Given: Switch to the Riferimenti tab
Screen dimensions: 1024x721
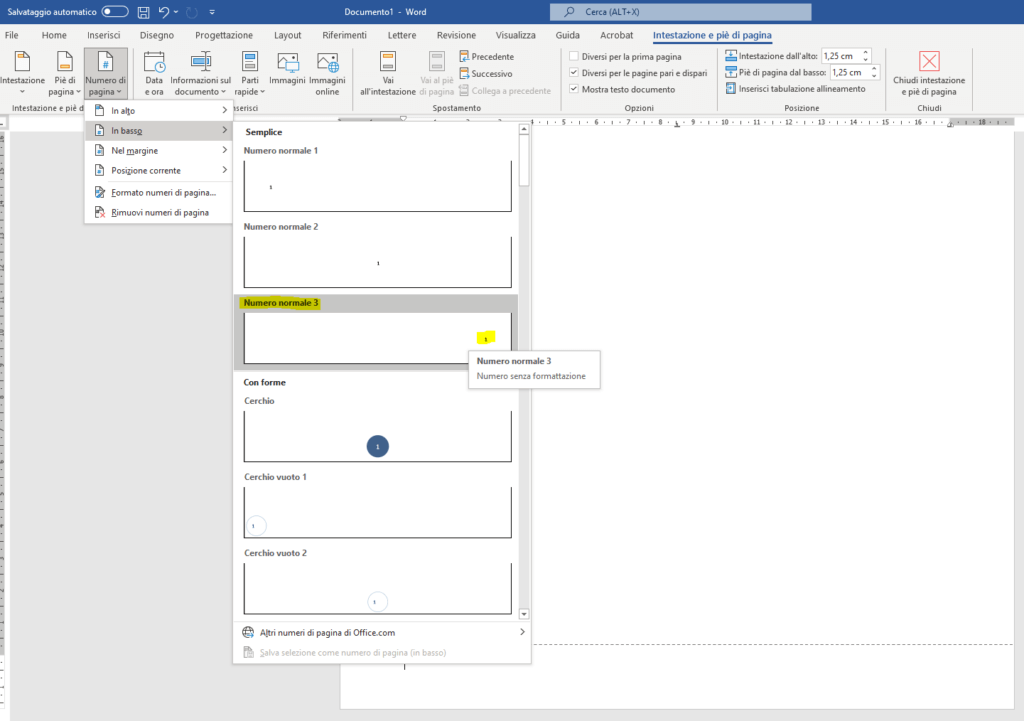Looking at the screenshot, I should pos(344,35).
